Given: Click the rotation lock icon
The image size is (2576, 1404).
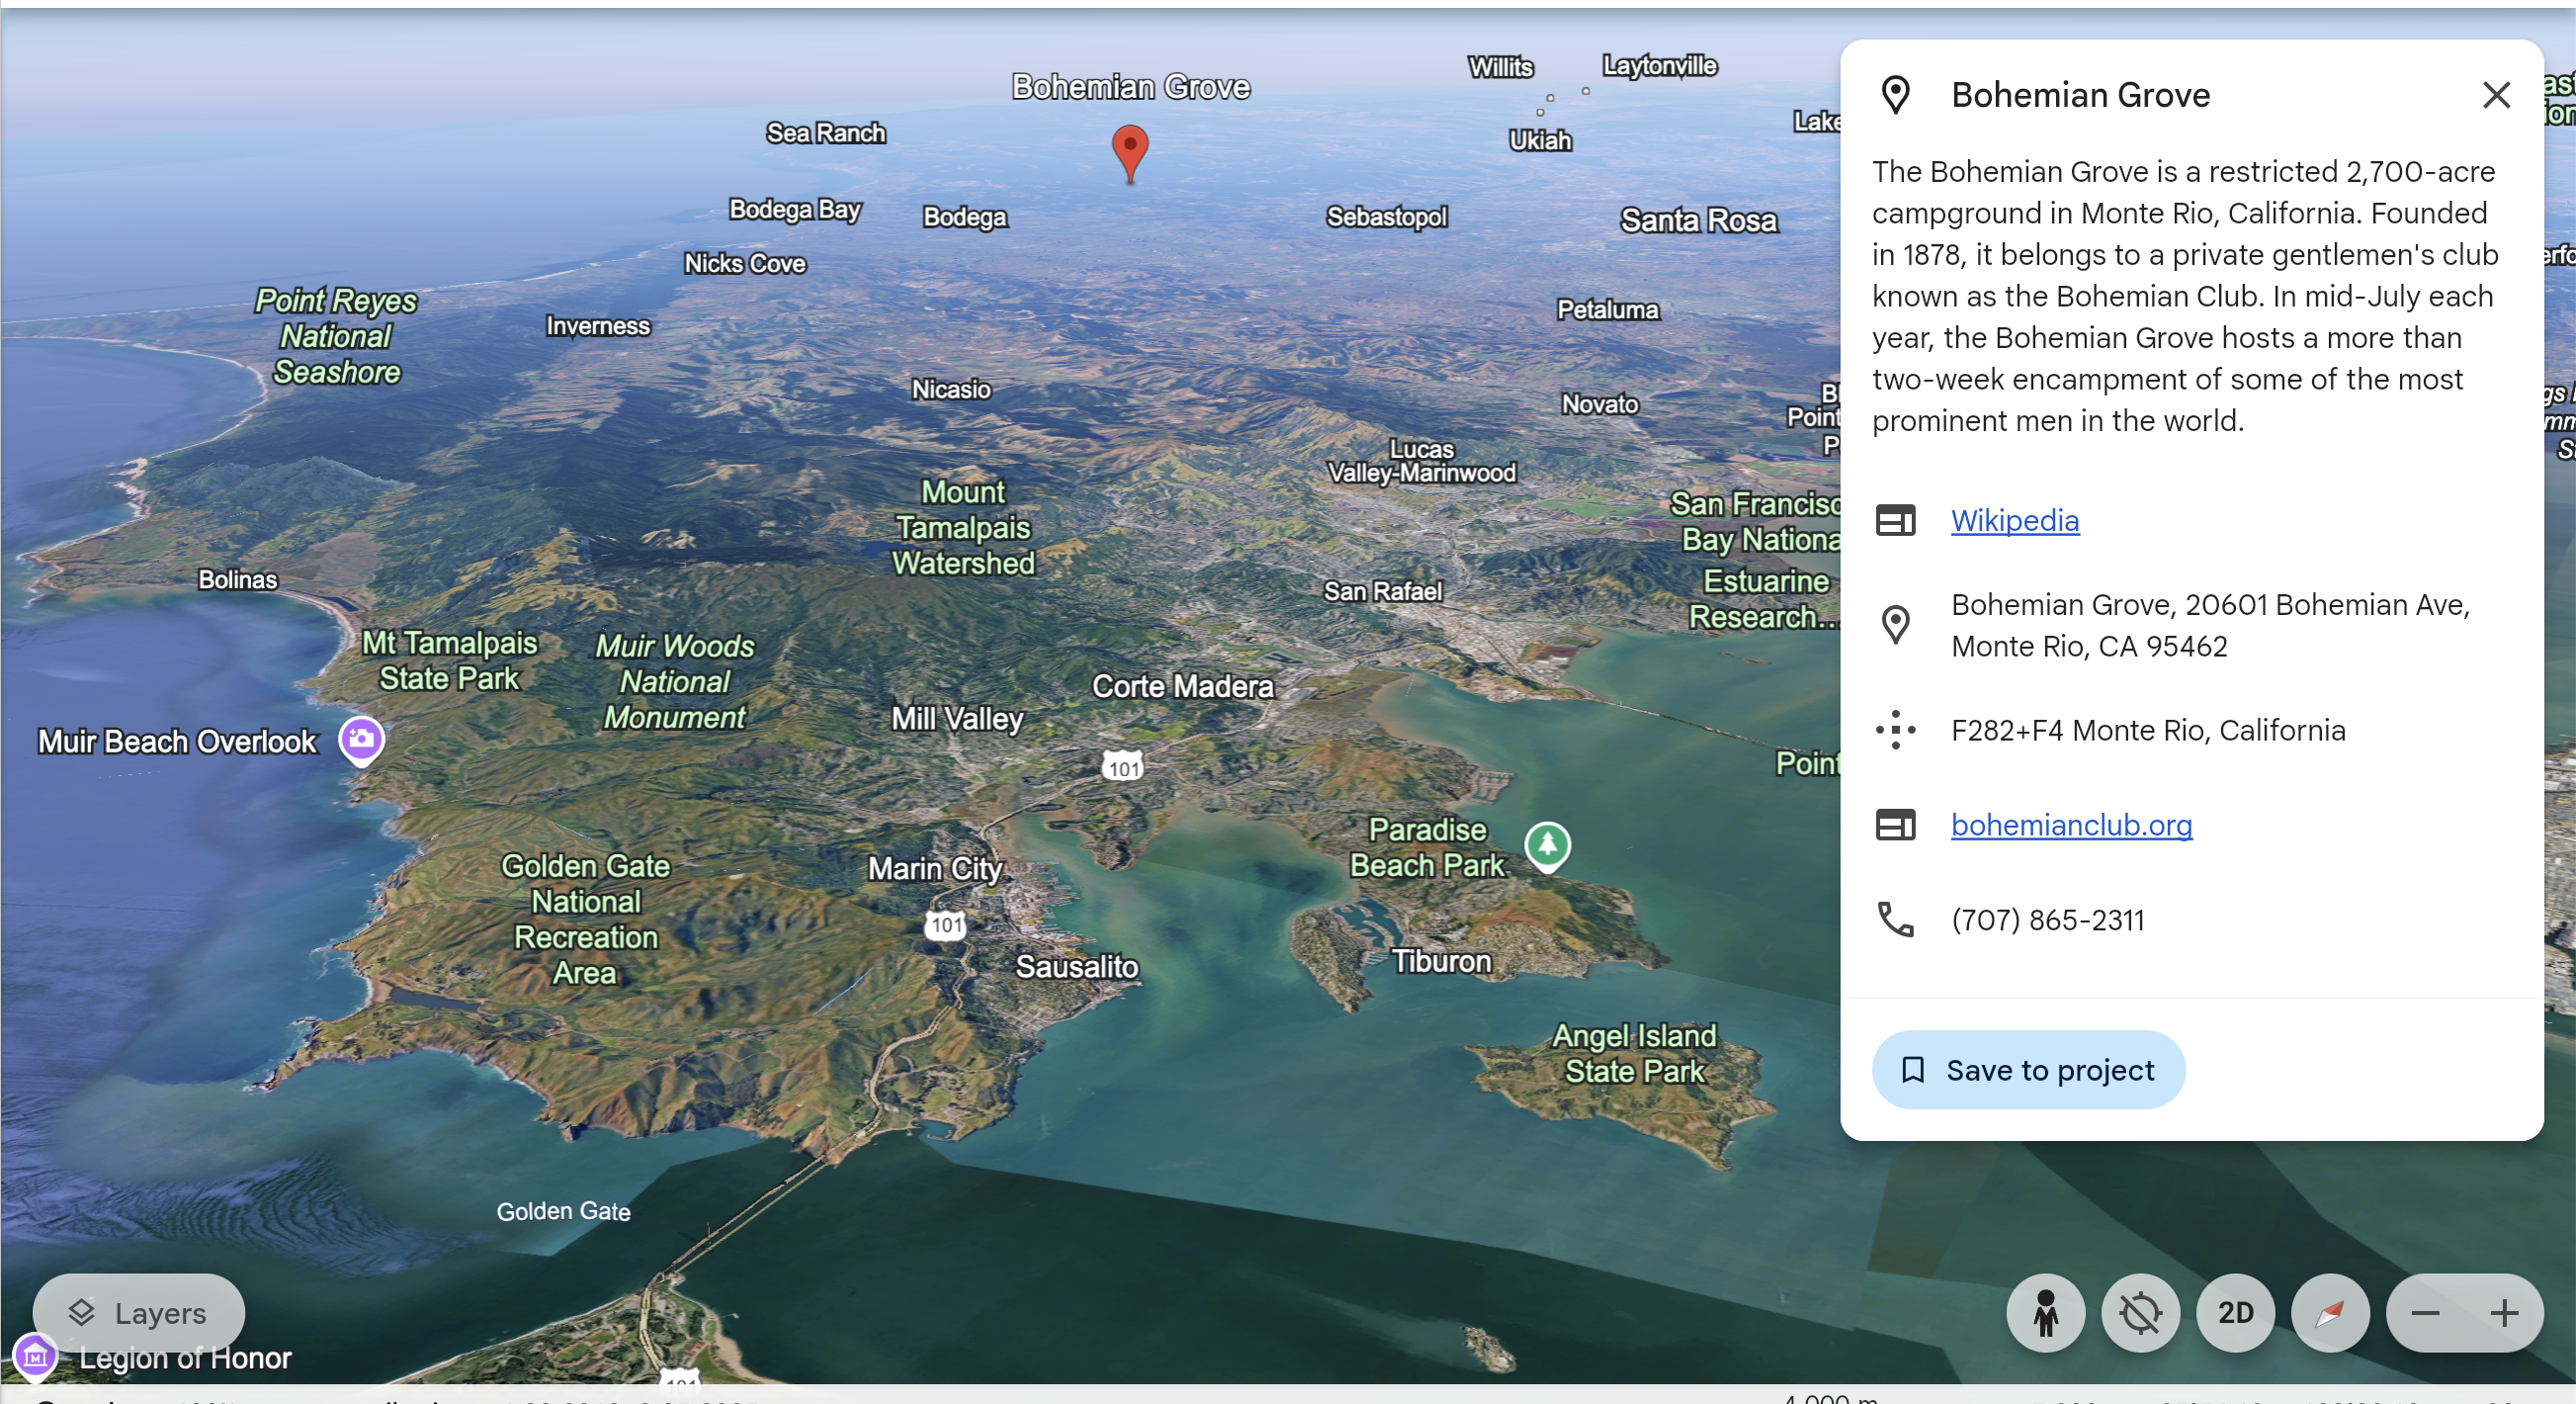Looking at the screenshot, I should 2140,1312.
